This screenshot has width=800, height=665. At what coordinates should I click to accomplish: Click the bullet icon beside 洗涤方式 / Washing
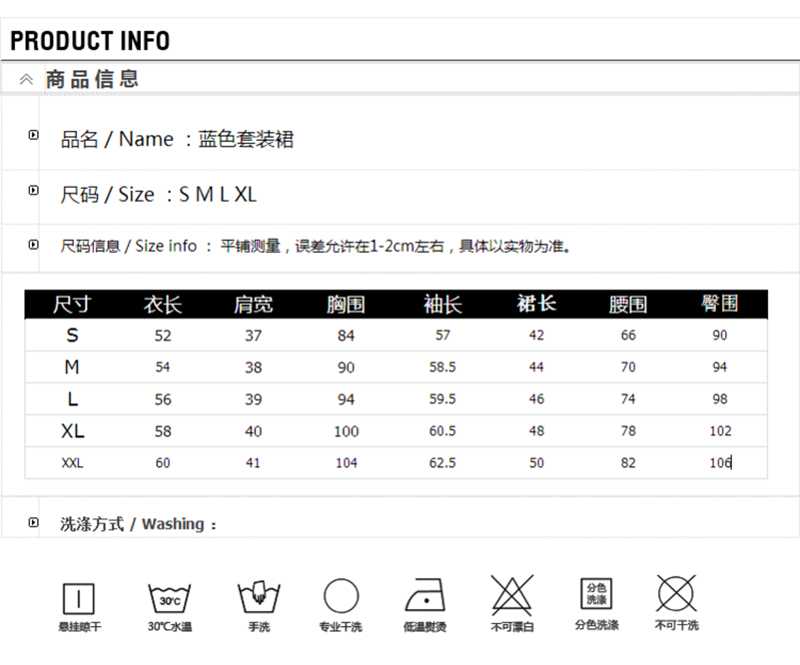point(34,522)
